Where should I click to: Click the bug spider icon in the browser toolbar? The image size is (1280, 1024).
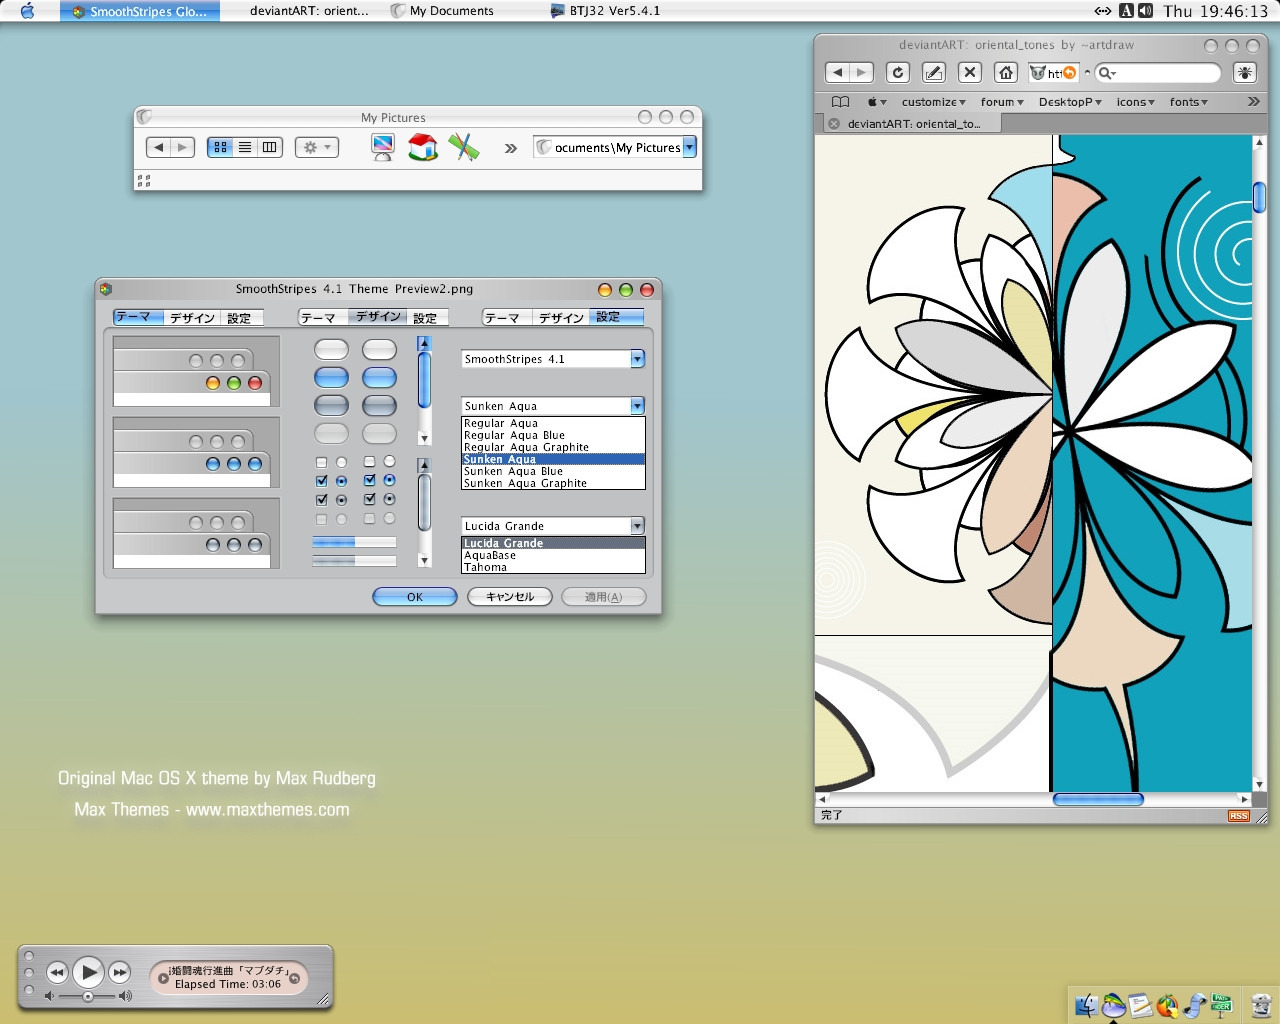pyautogui.click(x=1245, y=72)
